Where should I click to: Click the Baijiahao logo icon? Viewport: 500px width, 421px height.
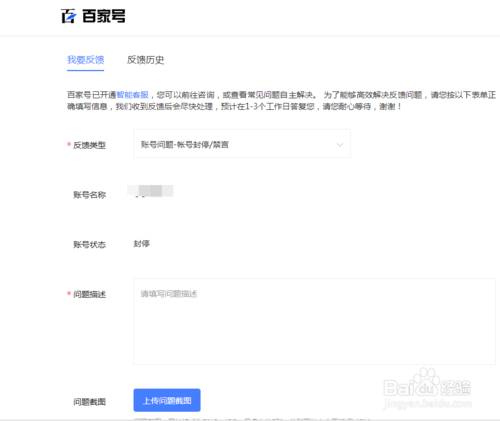pos(69,16)
